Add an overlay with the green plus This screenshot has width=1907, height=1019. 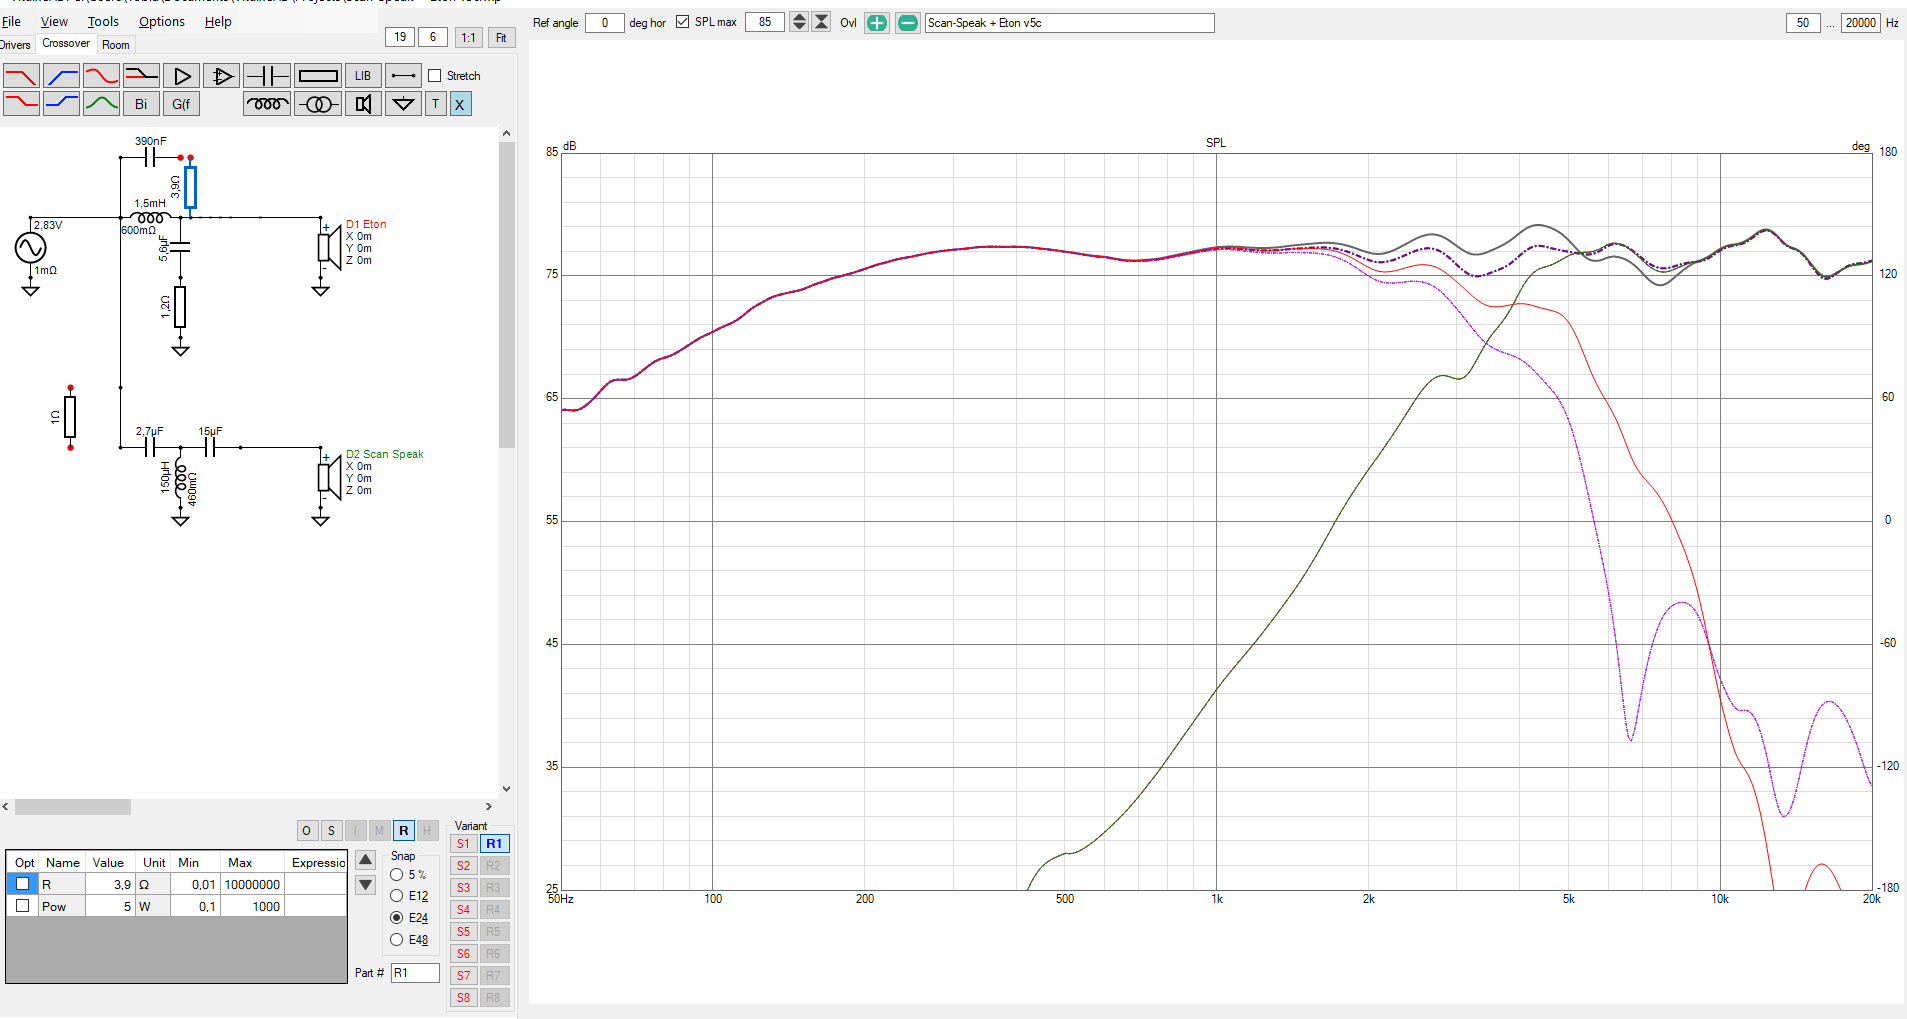877,23
